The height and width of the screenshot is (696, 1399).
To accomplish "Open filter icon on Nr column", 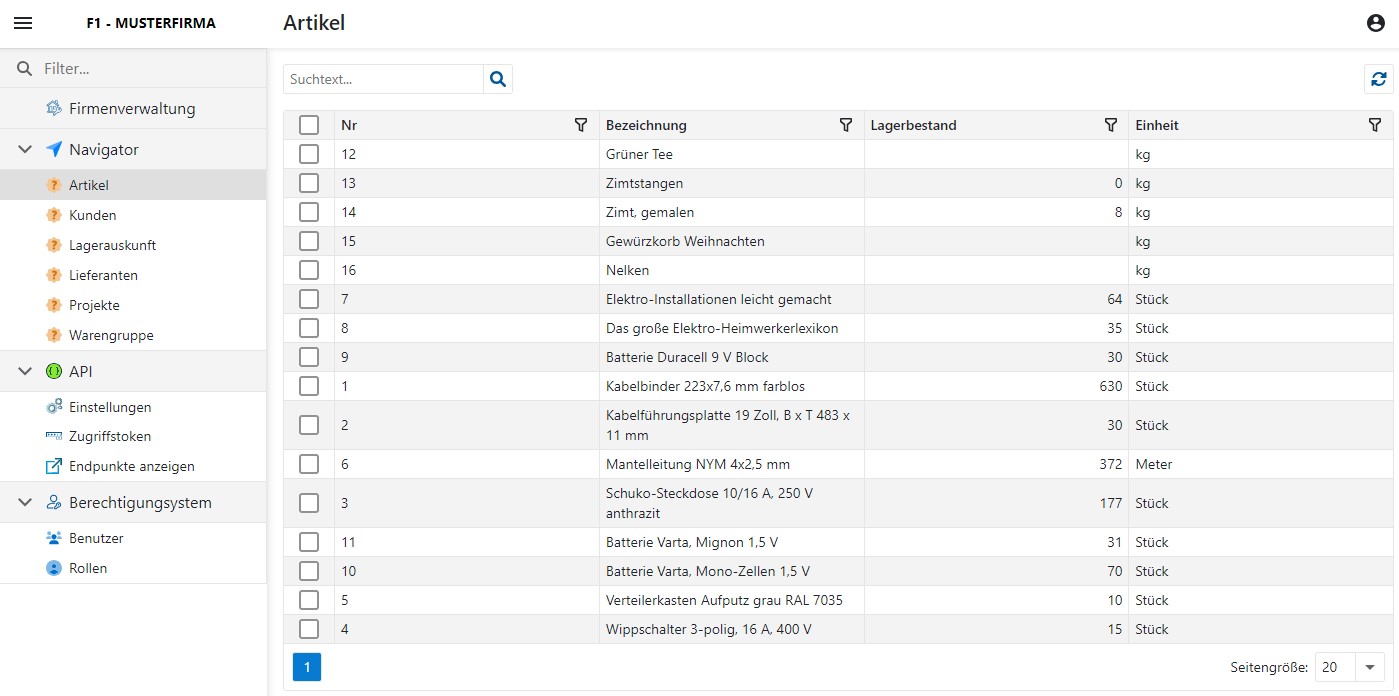I will click(x=581, y=125).
